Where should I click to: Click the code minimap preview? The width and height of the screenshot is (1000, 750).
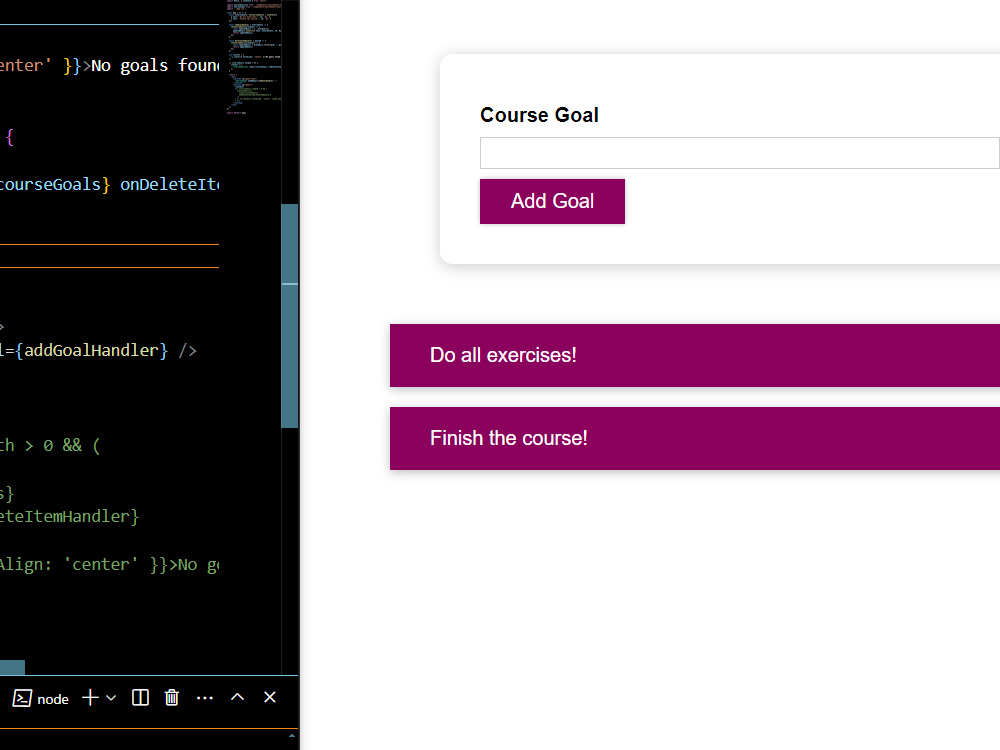(x=254, y=57)
